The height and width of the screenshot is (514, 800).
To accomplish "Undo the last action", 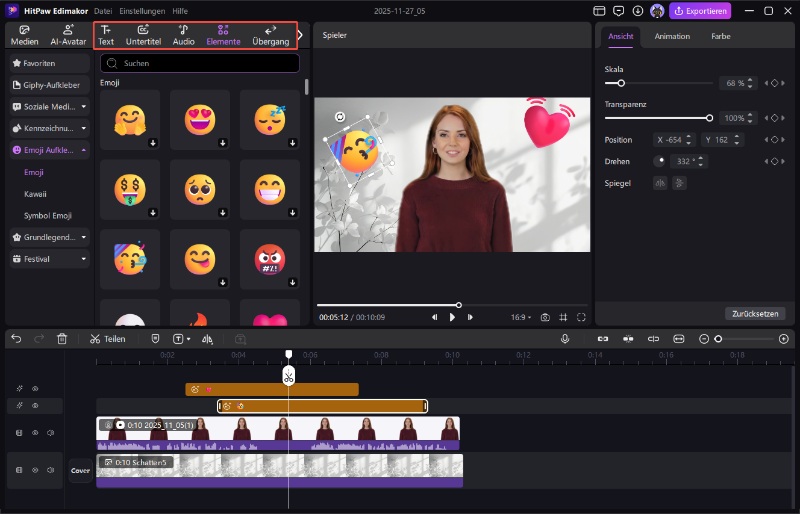I will pos(16,339).
